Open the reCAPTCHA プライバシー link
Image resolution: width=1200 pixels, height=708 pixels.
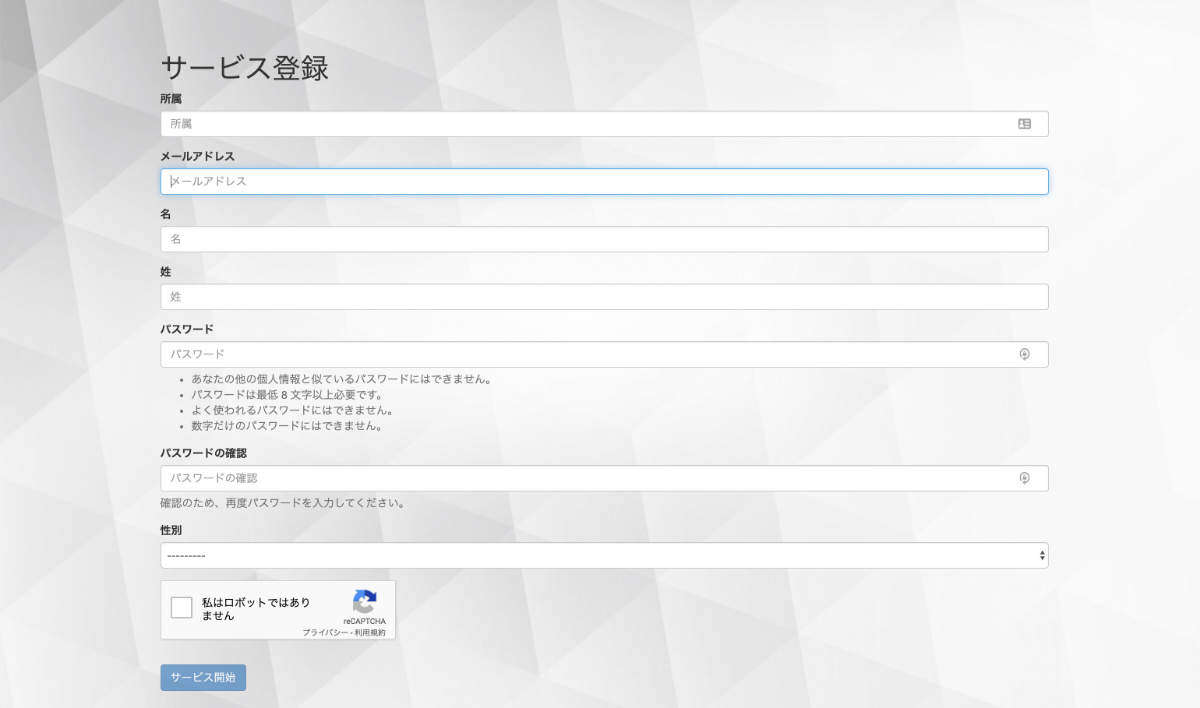pos(325,633)
